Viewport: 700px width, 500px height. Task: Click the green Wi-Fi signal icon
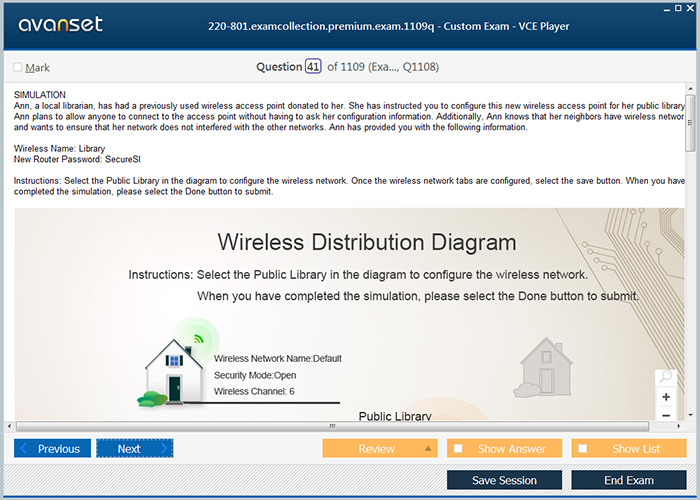click(x=197, y=337)
